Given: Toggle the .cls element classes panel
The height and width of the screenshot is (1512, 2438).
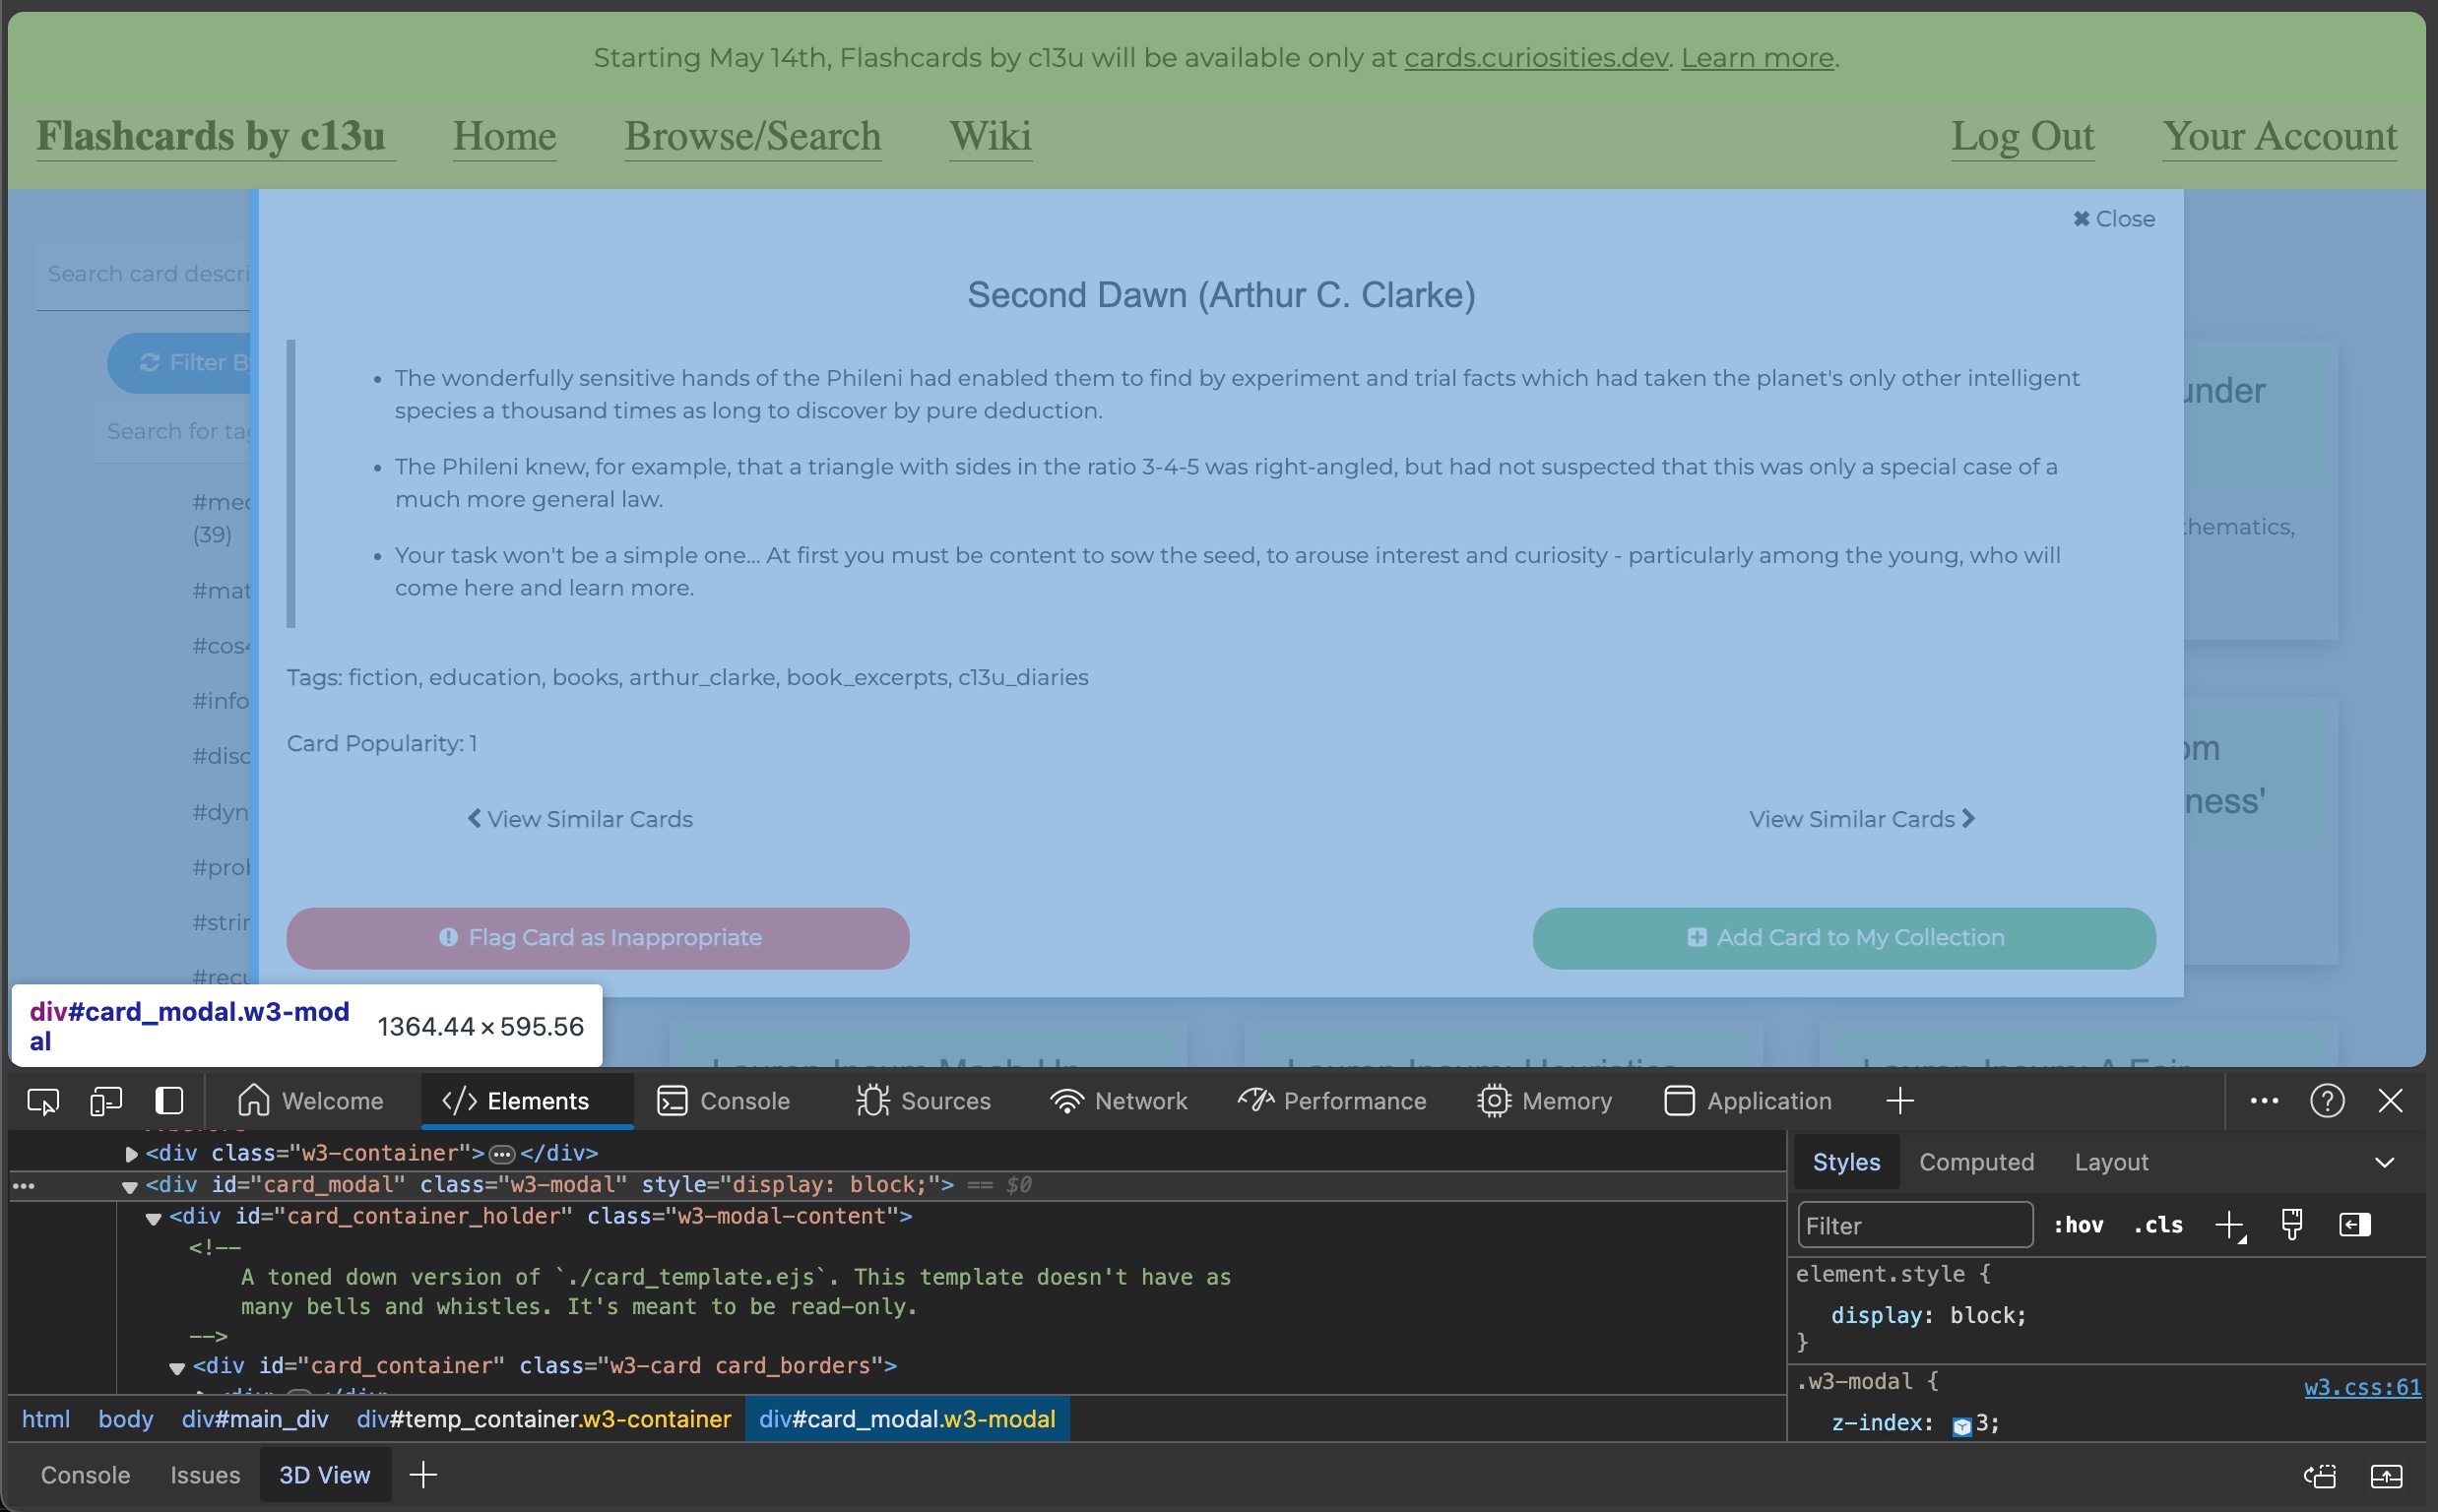Looking at the screenshot, I should (2157, 1225).
